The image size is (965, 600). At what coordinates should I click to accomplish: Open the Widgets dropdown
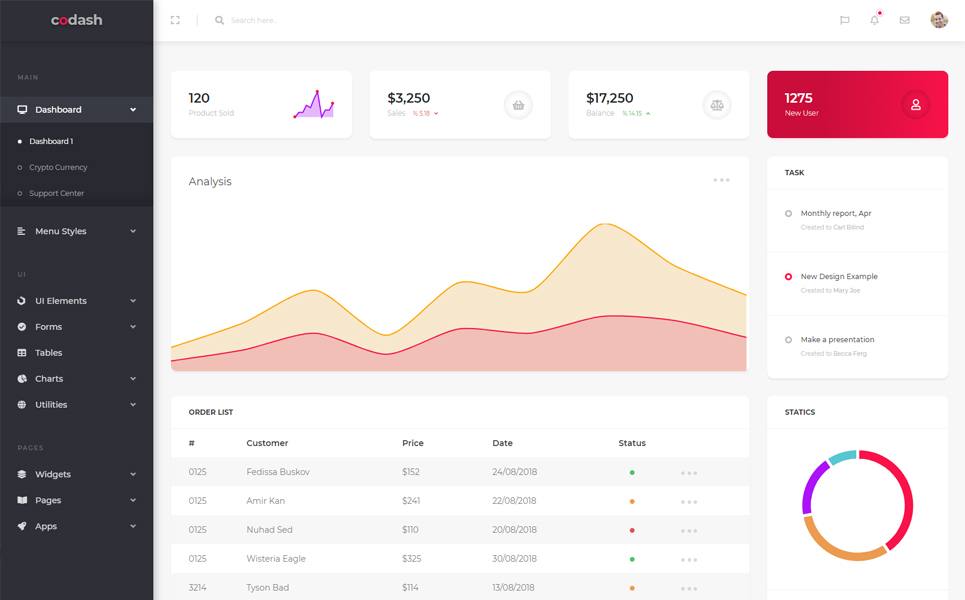coord(51,473)
